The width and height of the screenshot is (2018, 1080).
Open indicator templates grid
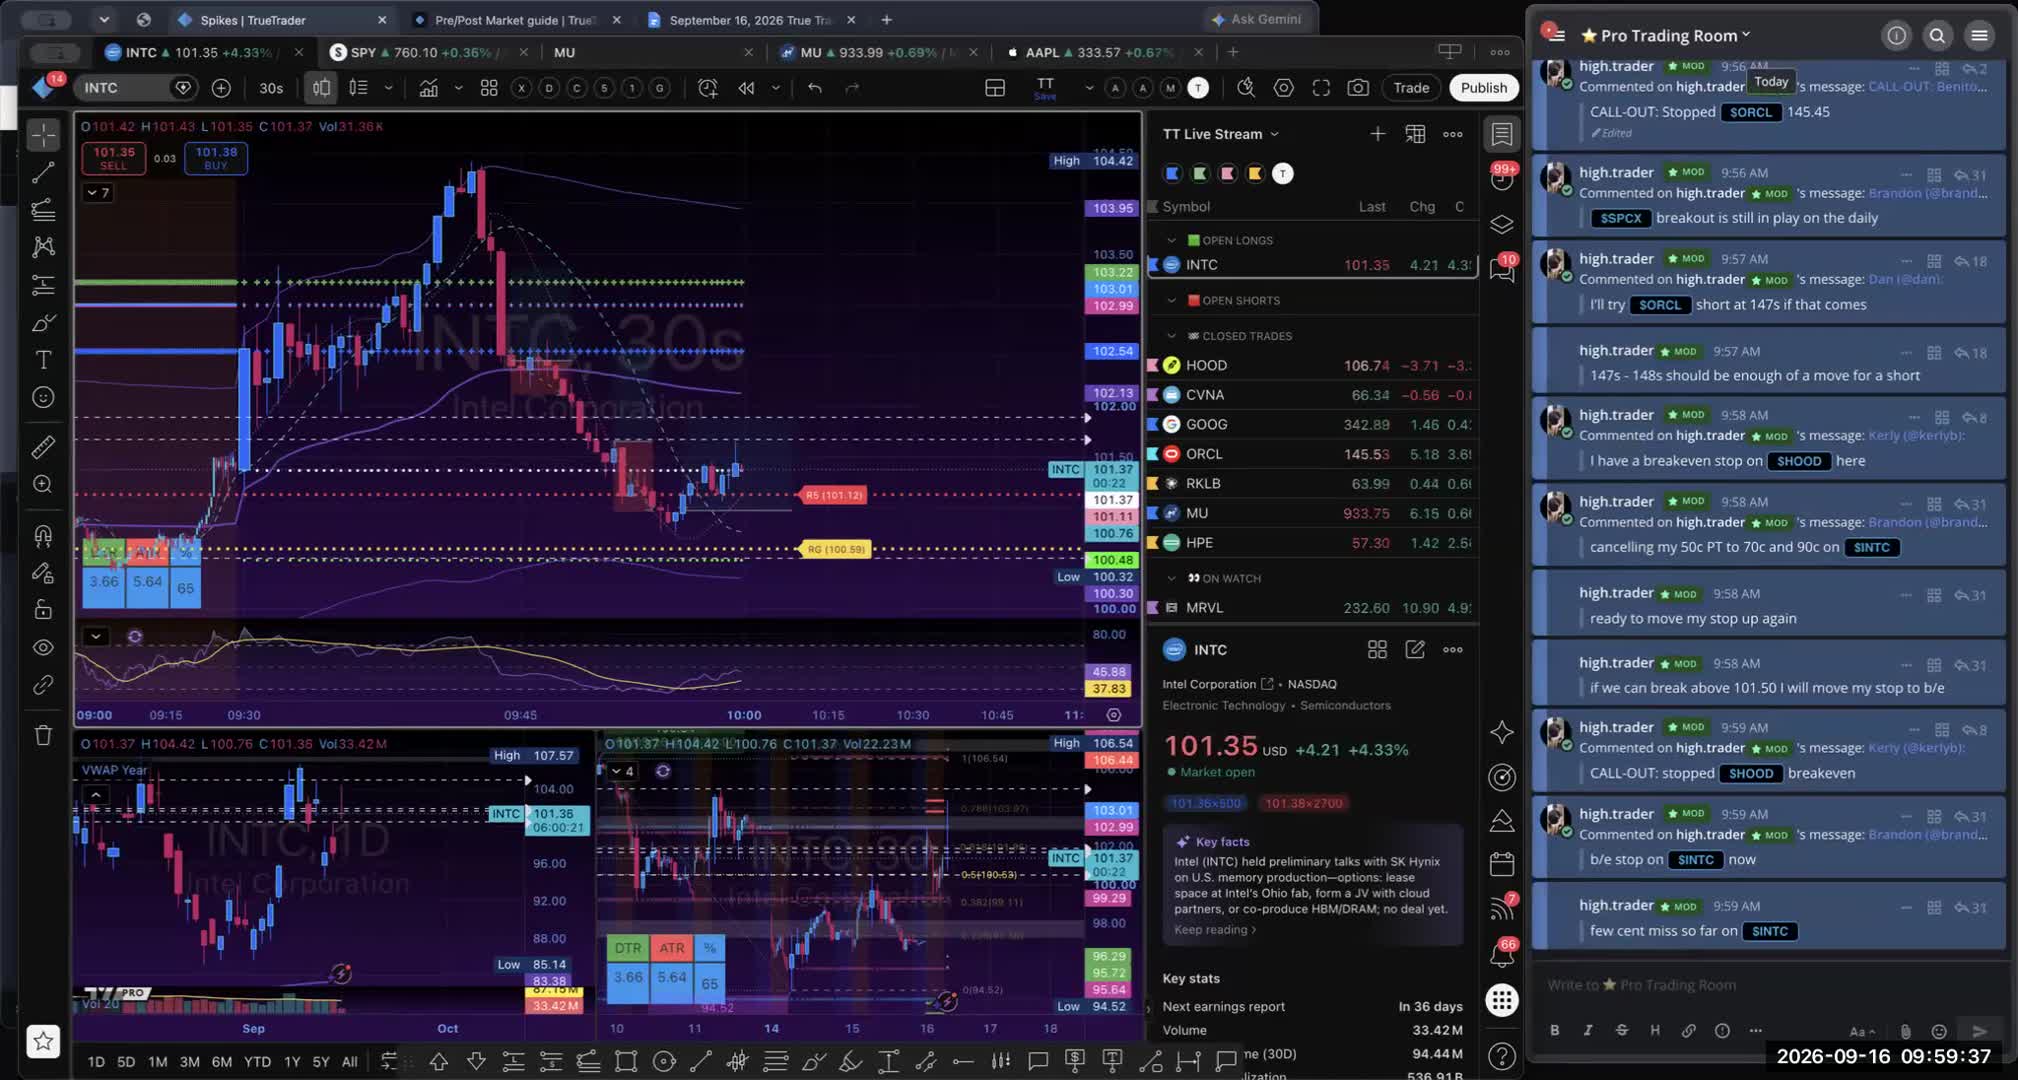(x=489, y=88)
